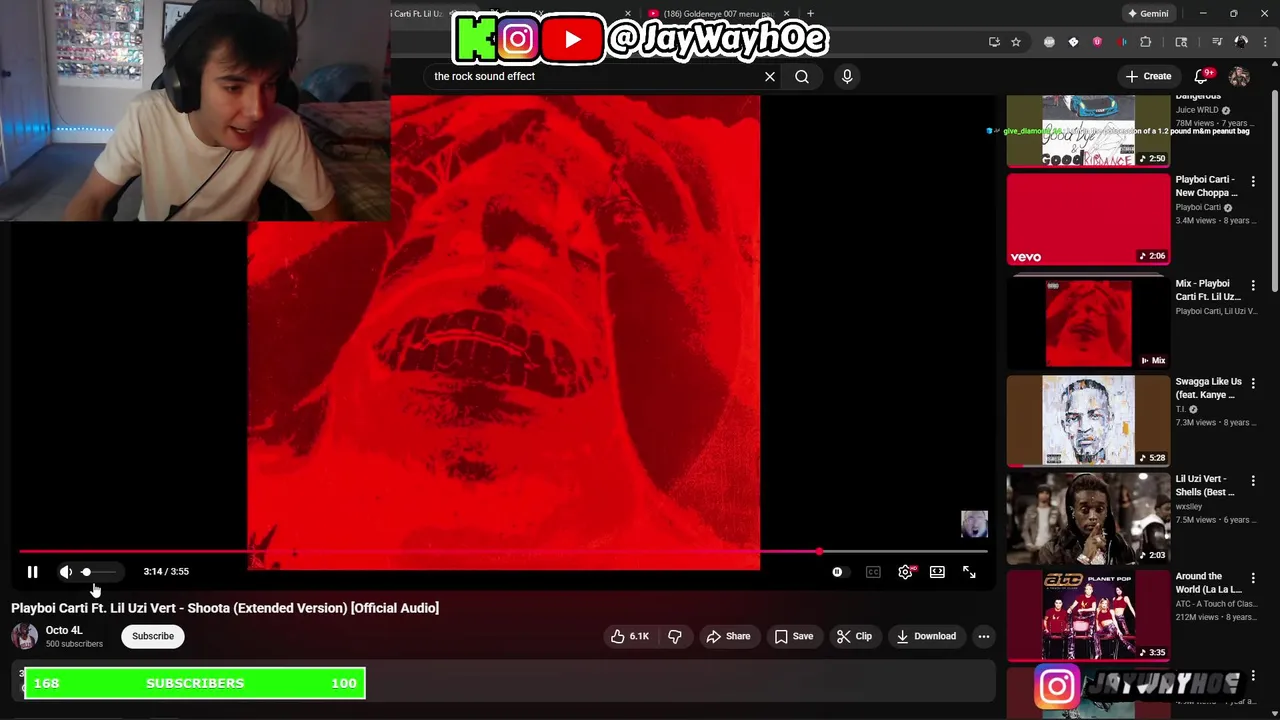The image size is (1280, 720).
Task: Open Gemini in Chrome
Action: (x=1148, y=13)
